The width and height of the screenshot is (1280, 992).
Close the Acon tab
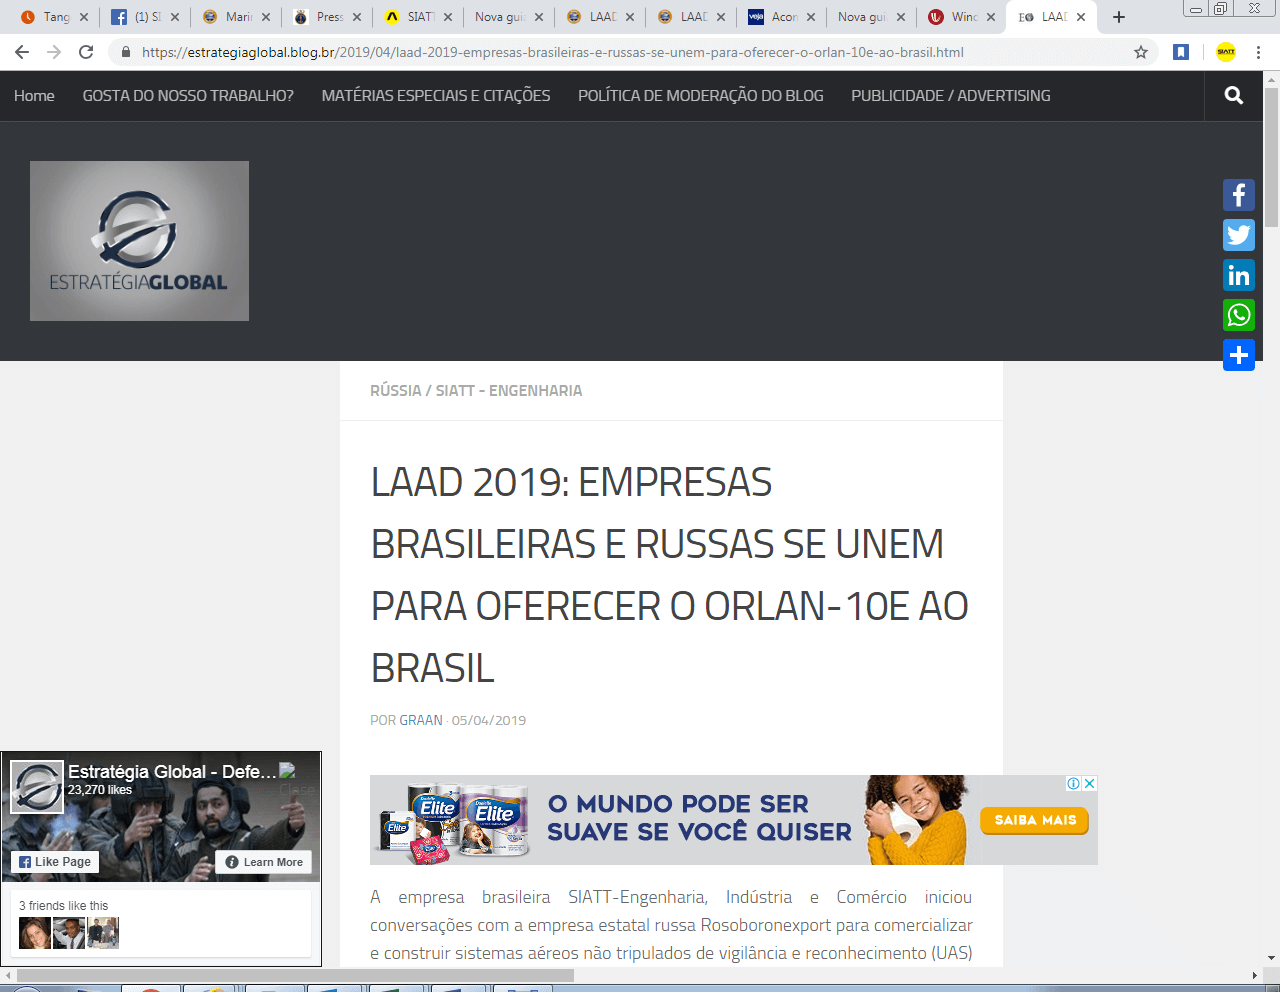(811, 17)
